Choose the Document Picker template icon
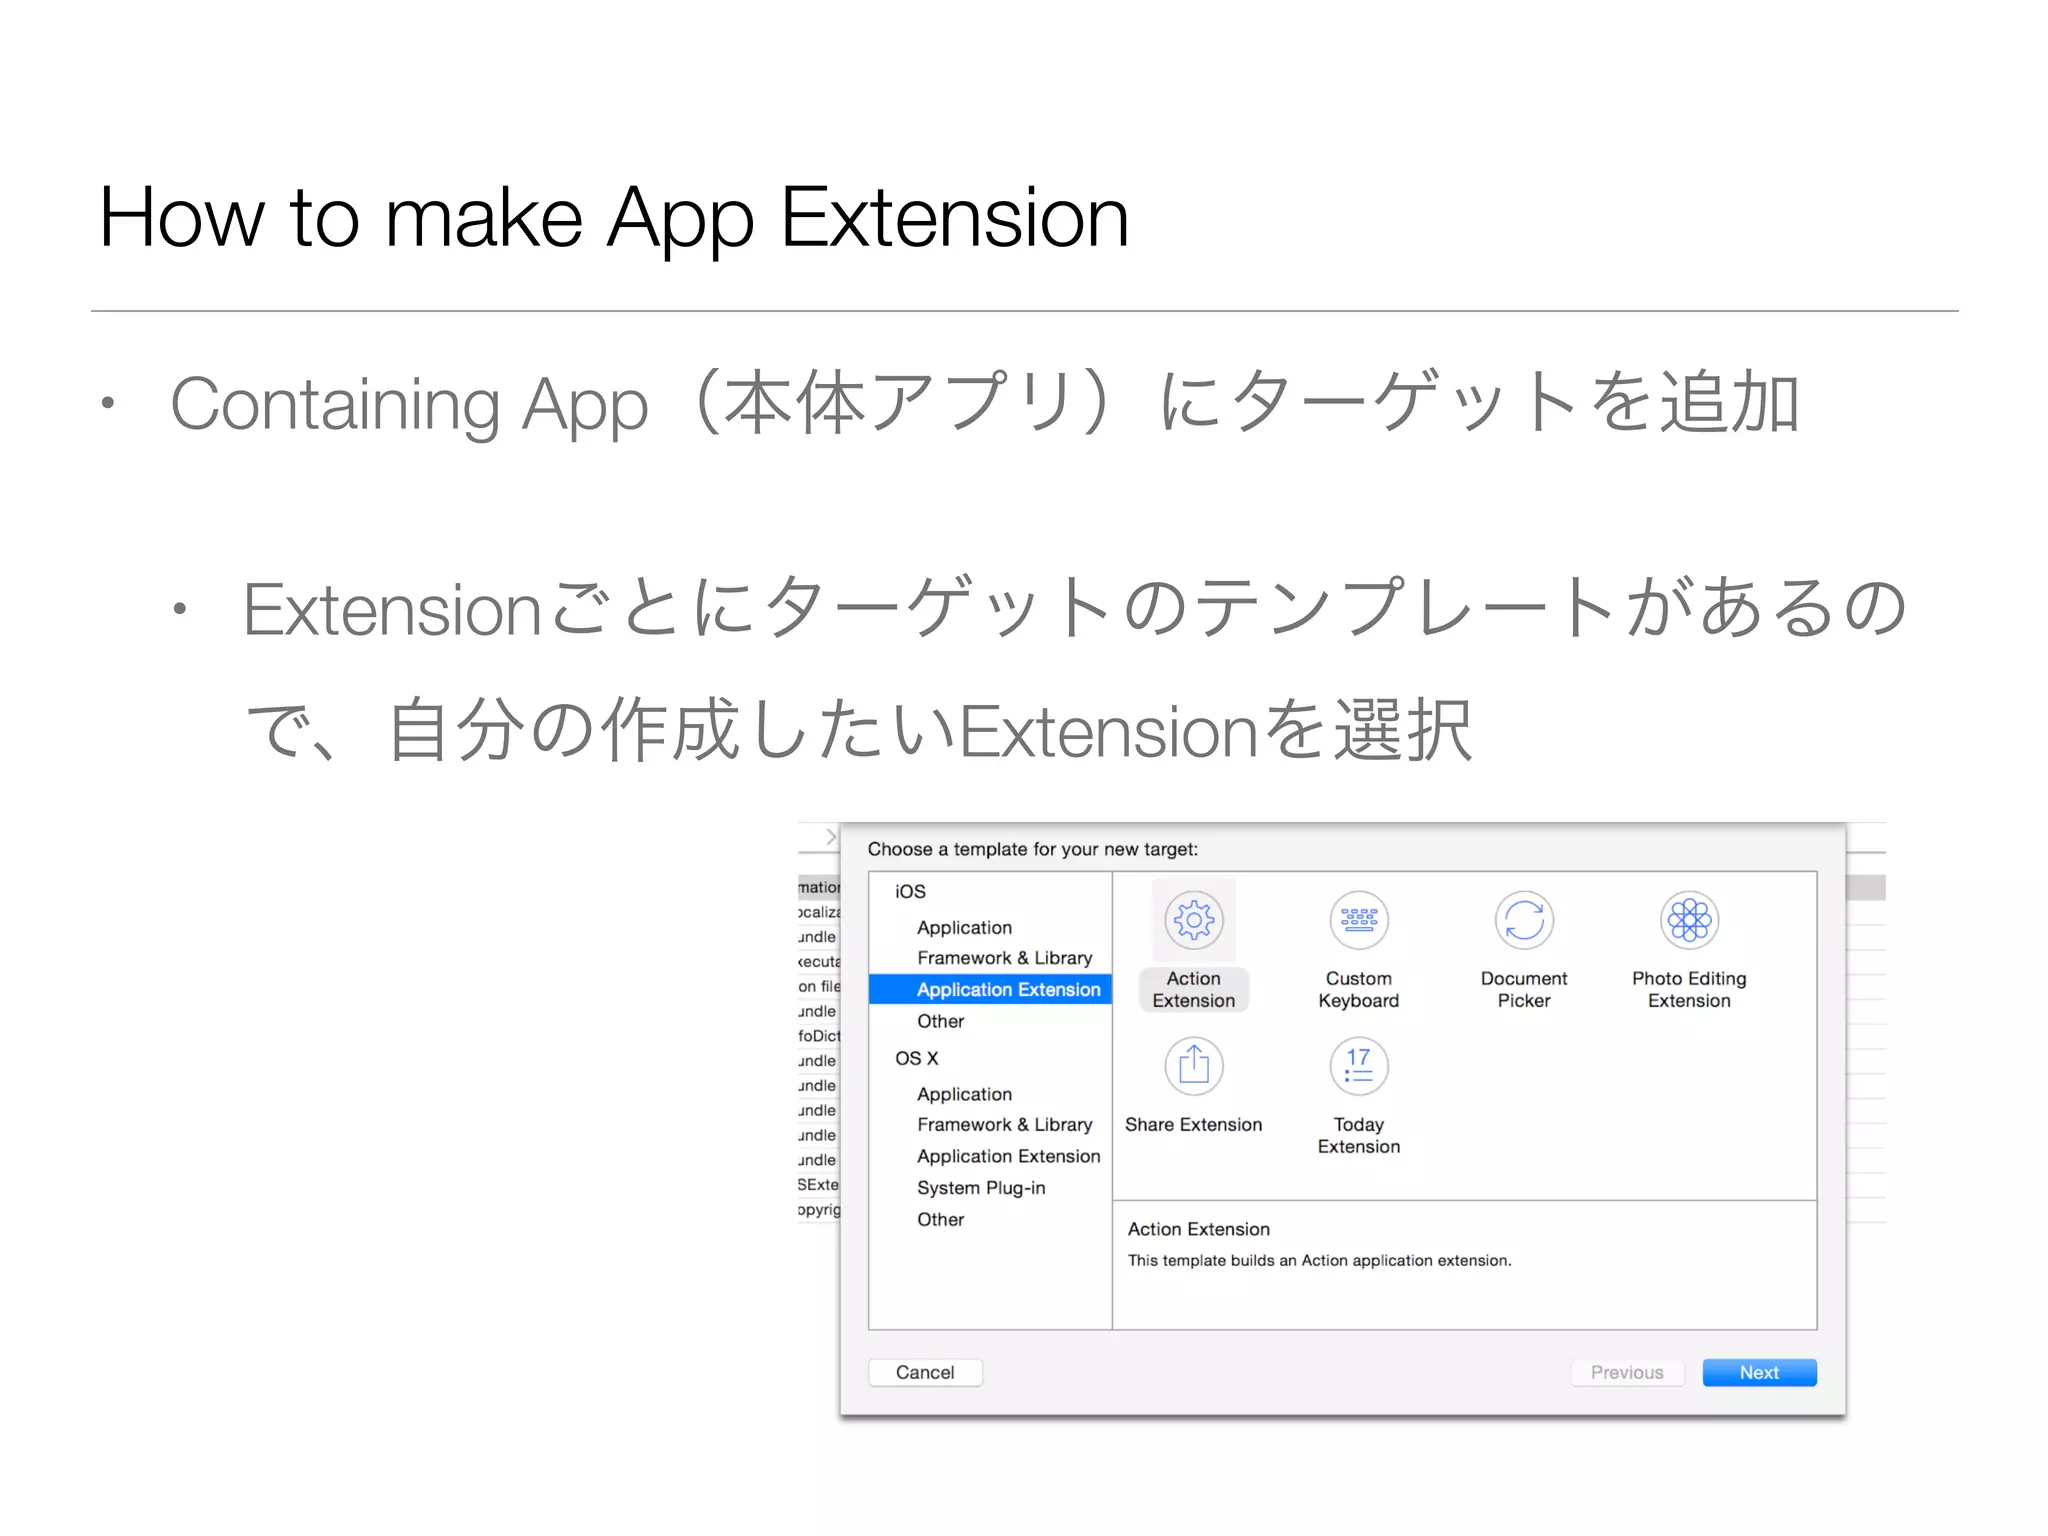Screen dimensions: 2048x1536 [1523, 919]
